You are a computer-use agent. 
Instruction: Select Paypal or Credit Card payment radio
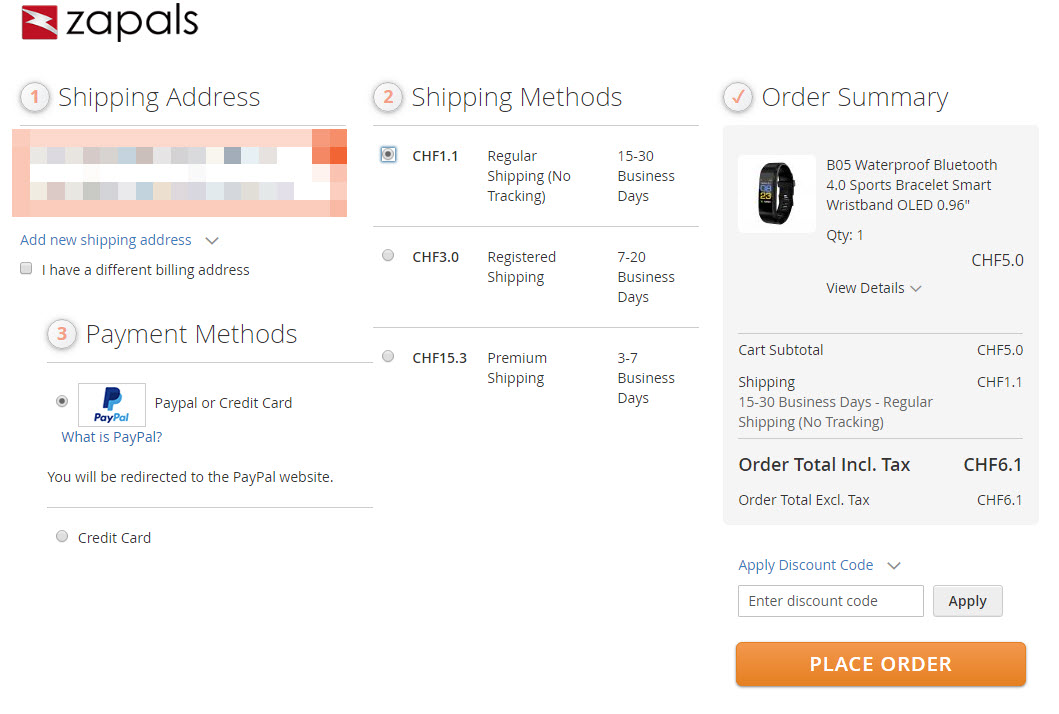[x=63, y=401]
